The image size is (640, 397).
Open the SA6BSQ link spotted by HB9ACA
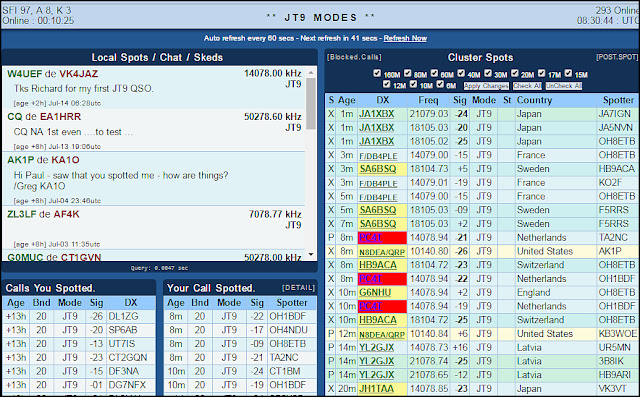(378, 169)
